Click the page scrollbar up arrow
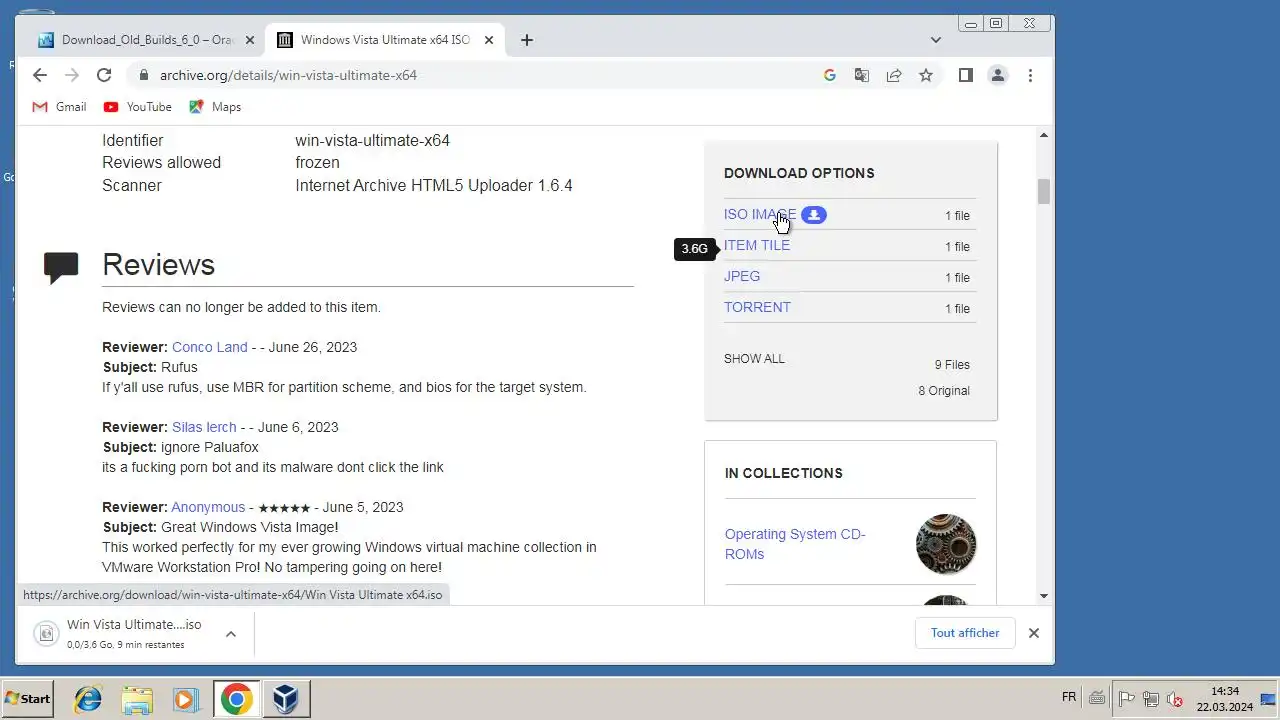The width and height of the screenshot is (1280, 720). 1044,135
